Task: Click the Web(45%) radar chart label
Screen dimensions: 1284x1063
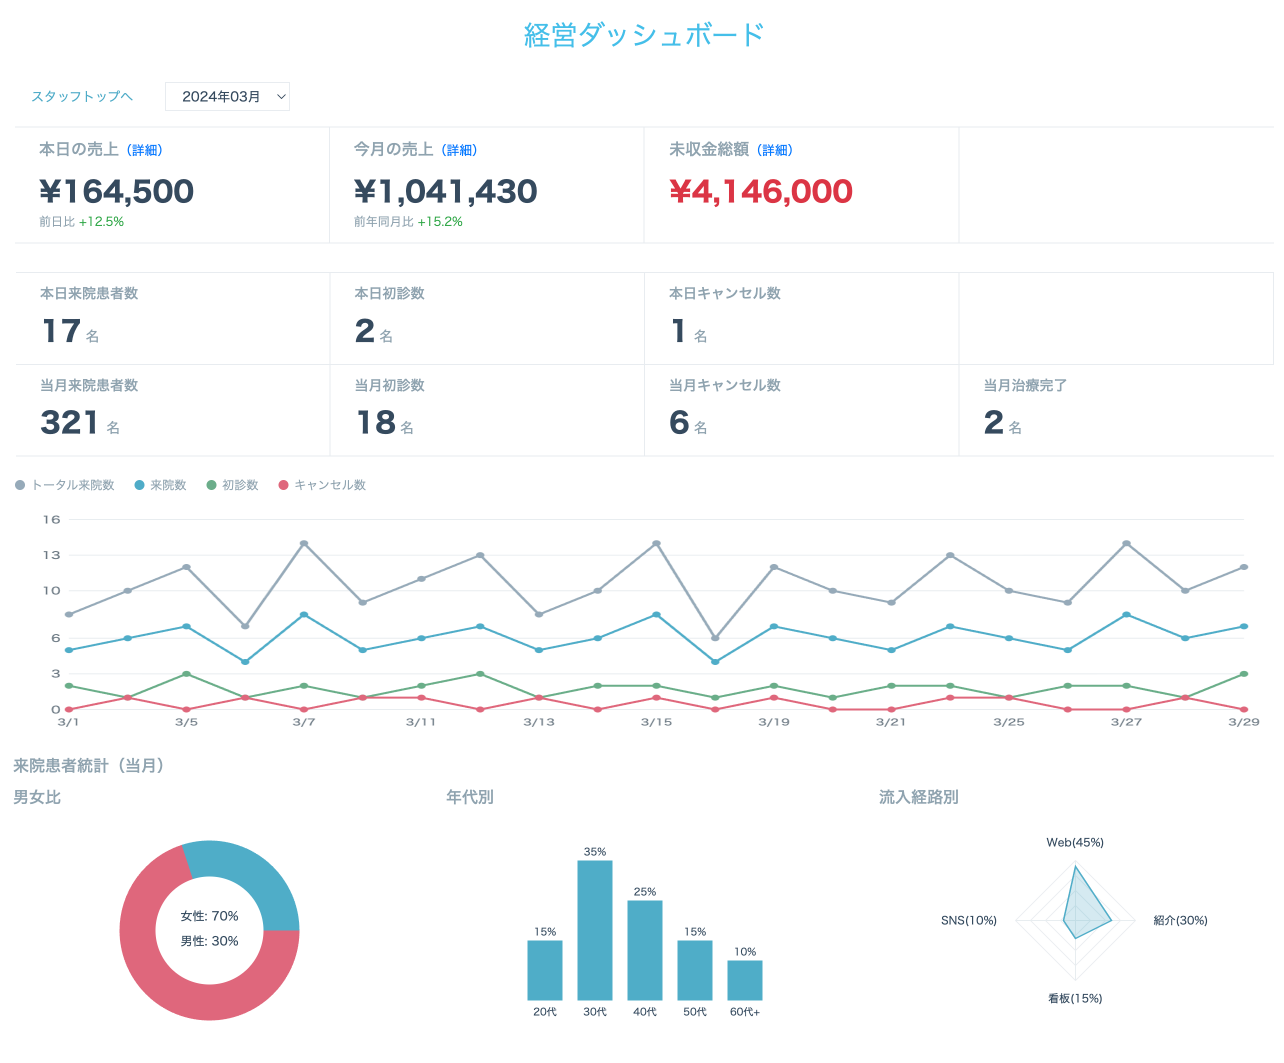Action: [1075, 843]
